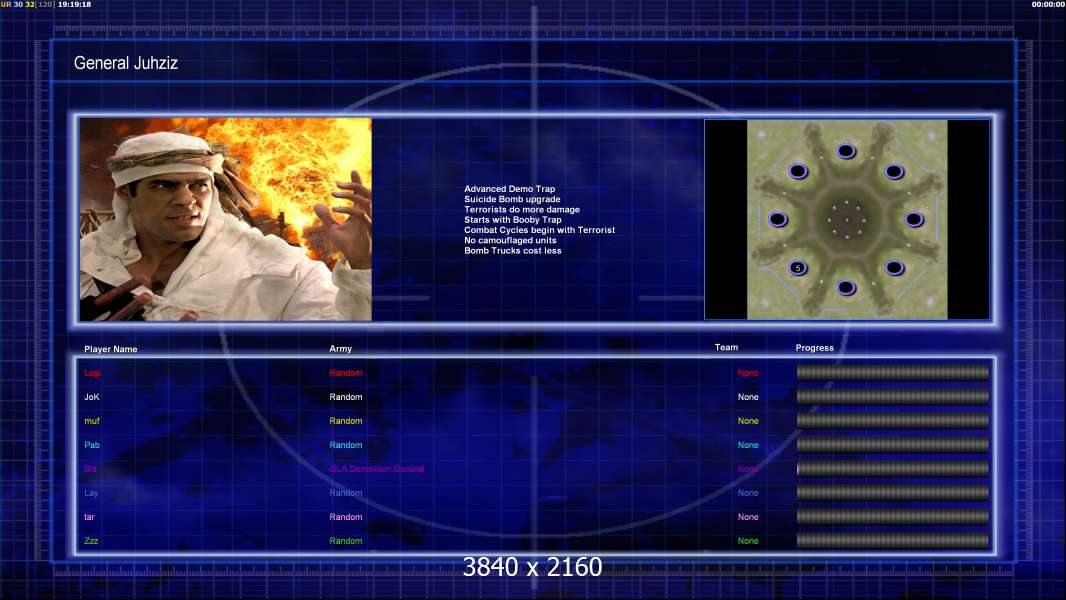
Task: Click General Juhziz's portrait image
Action: pyautogui.click(x=226, y=219)
